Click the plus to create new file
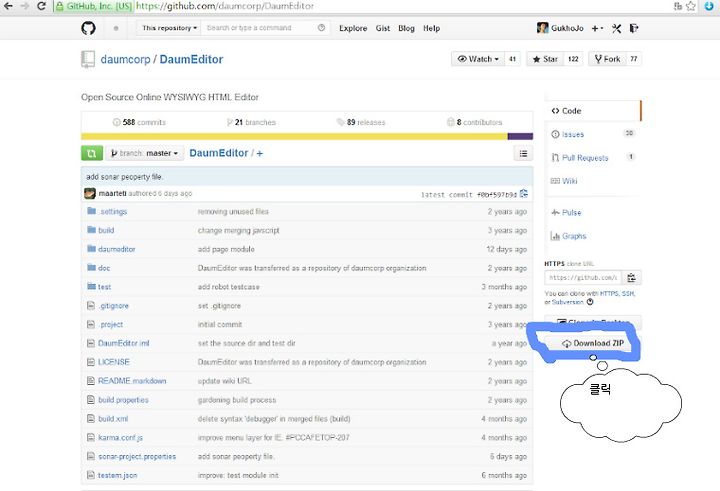720x491 pixels. tap(259, 153)
